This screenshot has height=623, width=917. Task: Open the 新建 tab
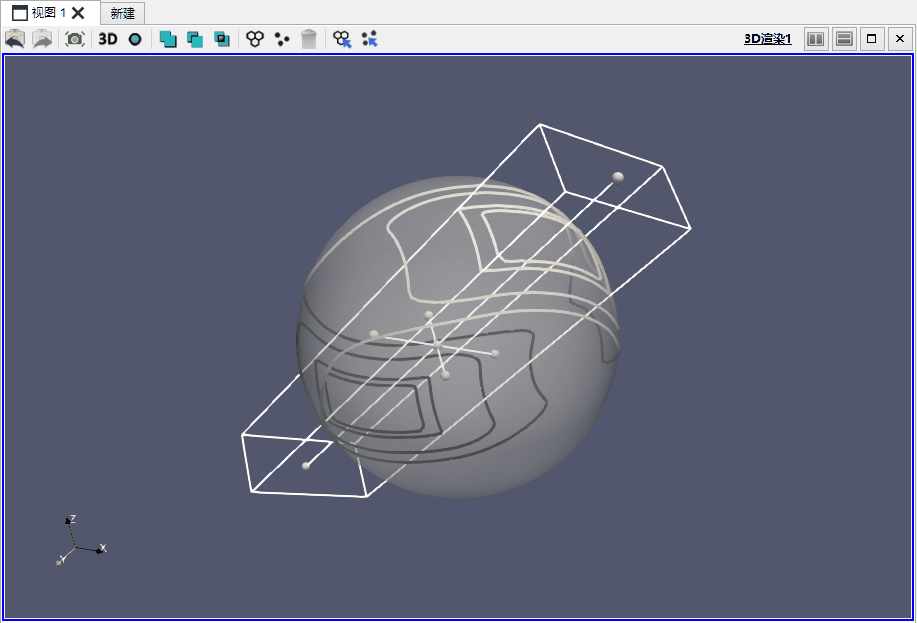point(122,13)
